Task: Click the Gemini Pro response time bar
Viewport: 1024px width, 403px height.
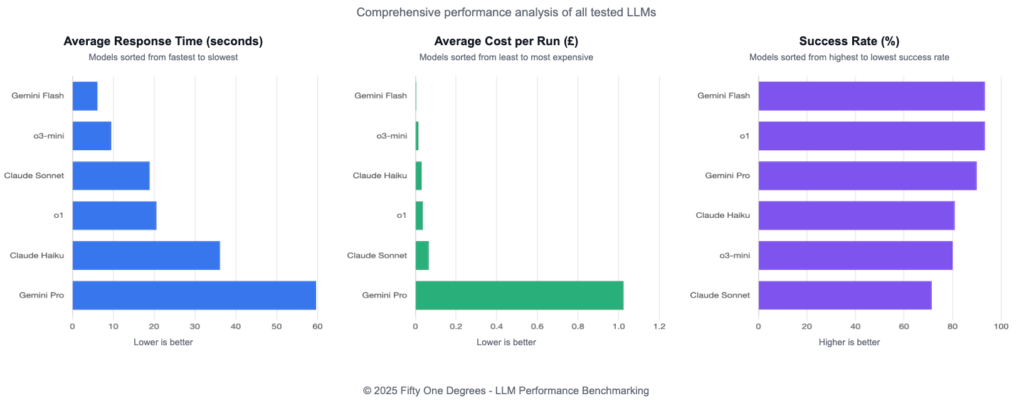Action: (194, 295)
